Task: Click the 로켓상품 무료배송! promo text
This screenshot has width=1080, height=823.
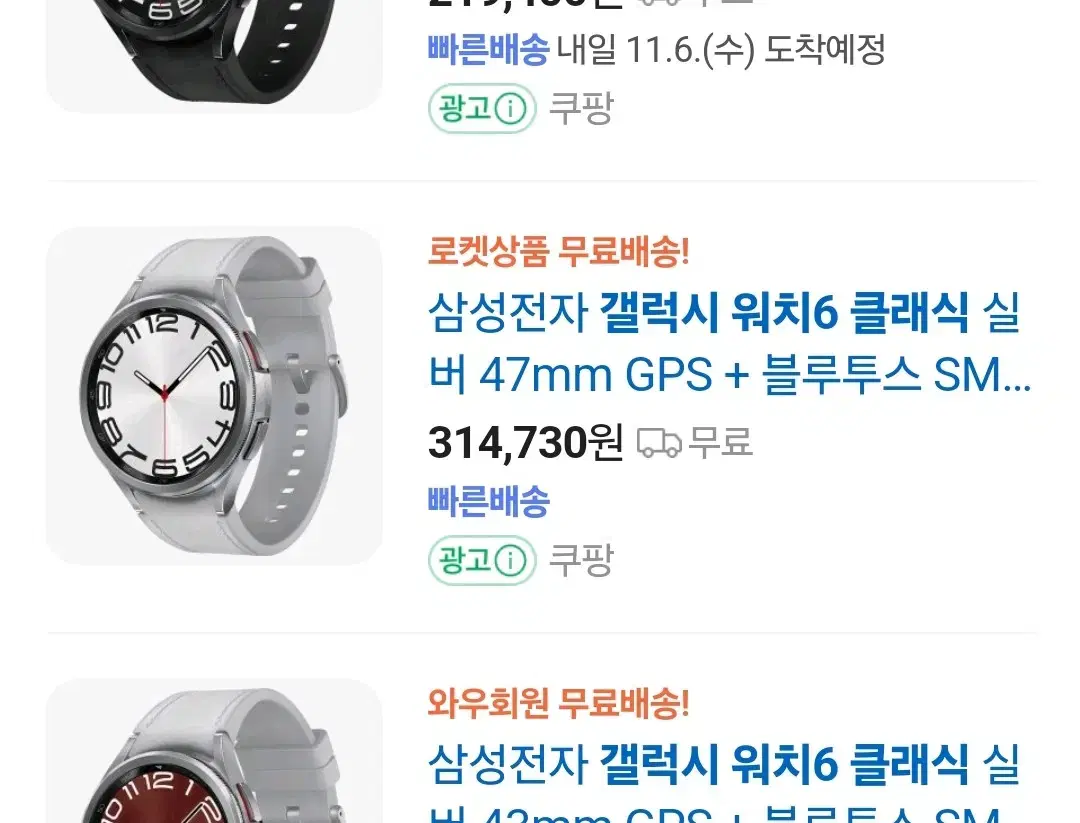Action: 559,251
